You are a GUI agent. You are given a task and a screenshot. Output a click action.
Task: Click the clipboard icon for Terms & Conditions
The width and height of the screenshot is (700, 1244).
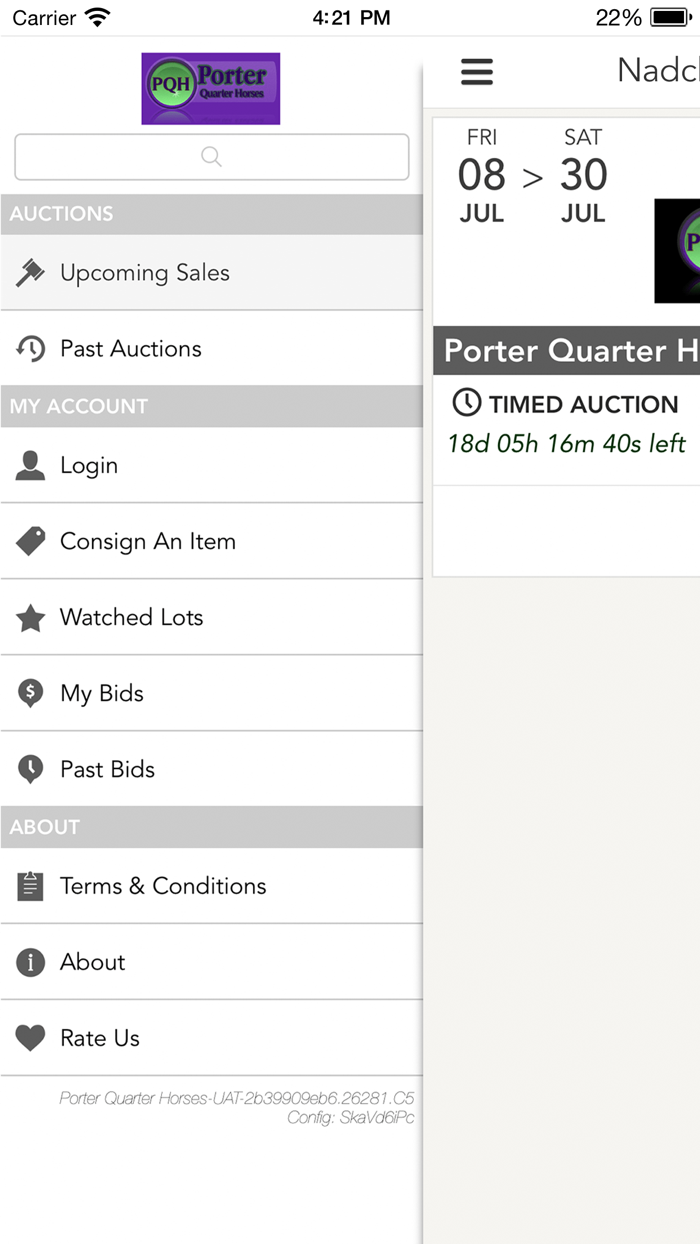tap(30, 886)
